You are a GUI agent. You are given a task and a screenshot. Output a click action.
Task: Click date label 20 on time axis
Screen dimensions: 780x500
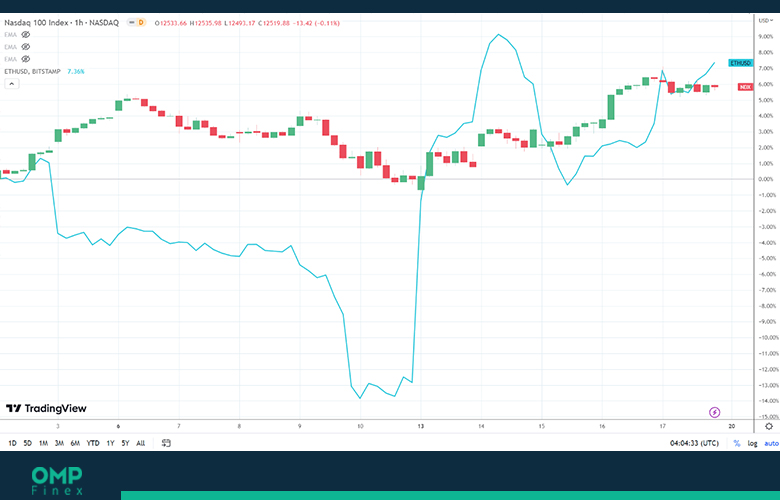click(732, 426)
